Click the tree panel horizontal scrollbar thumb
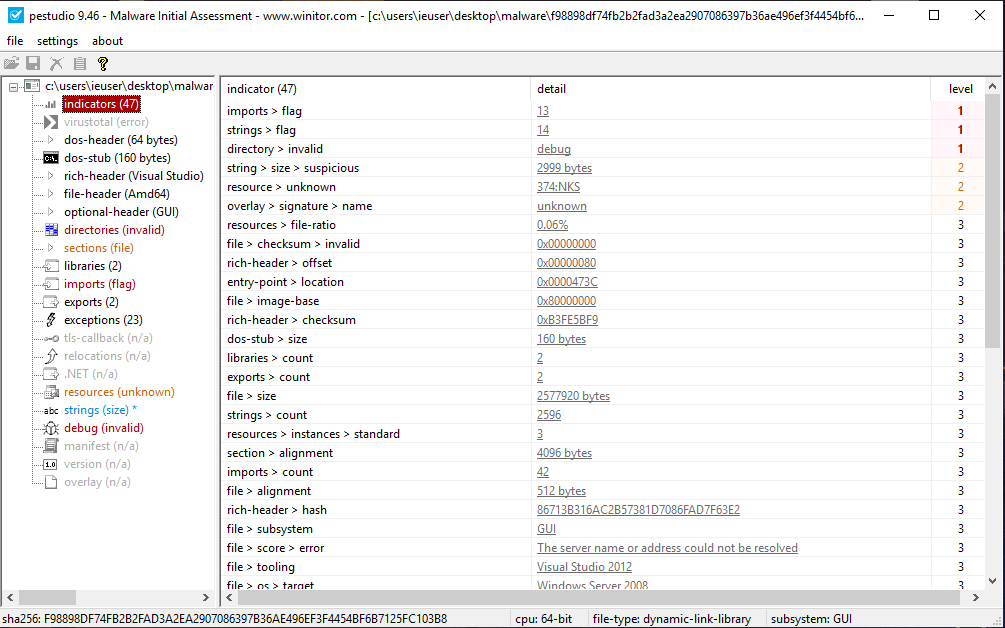 click(47, 597)
